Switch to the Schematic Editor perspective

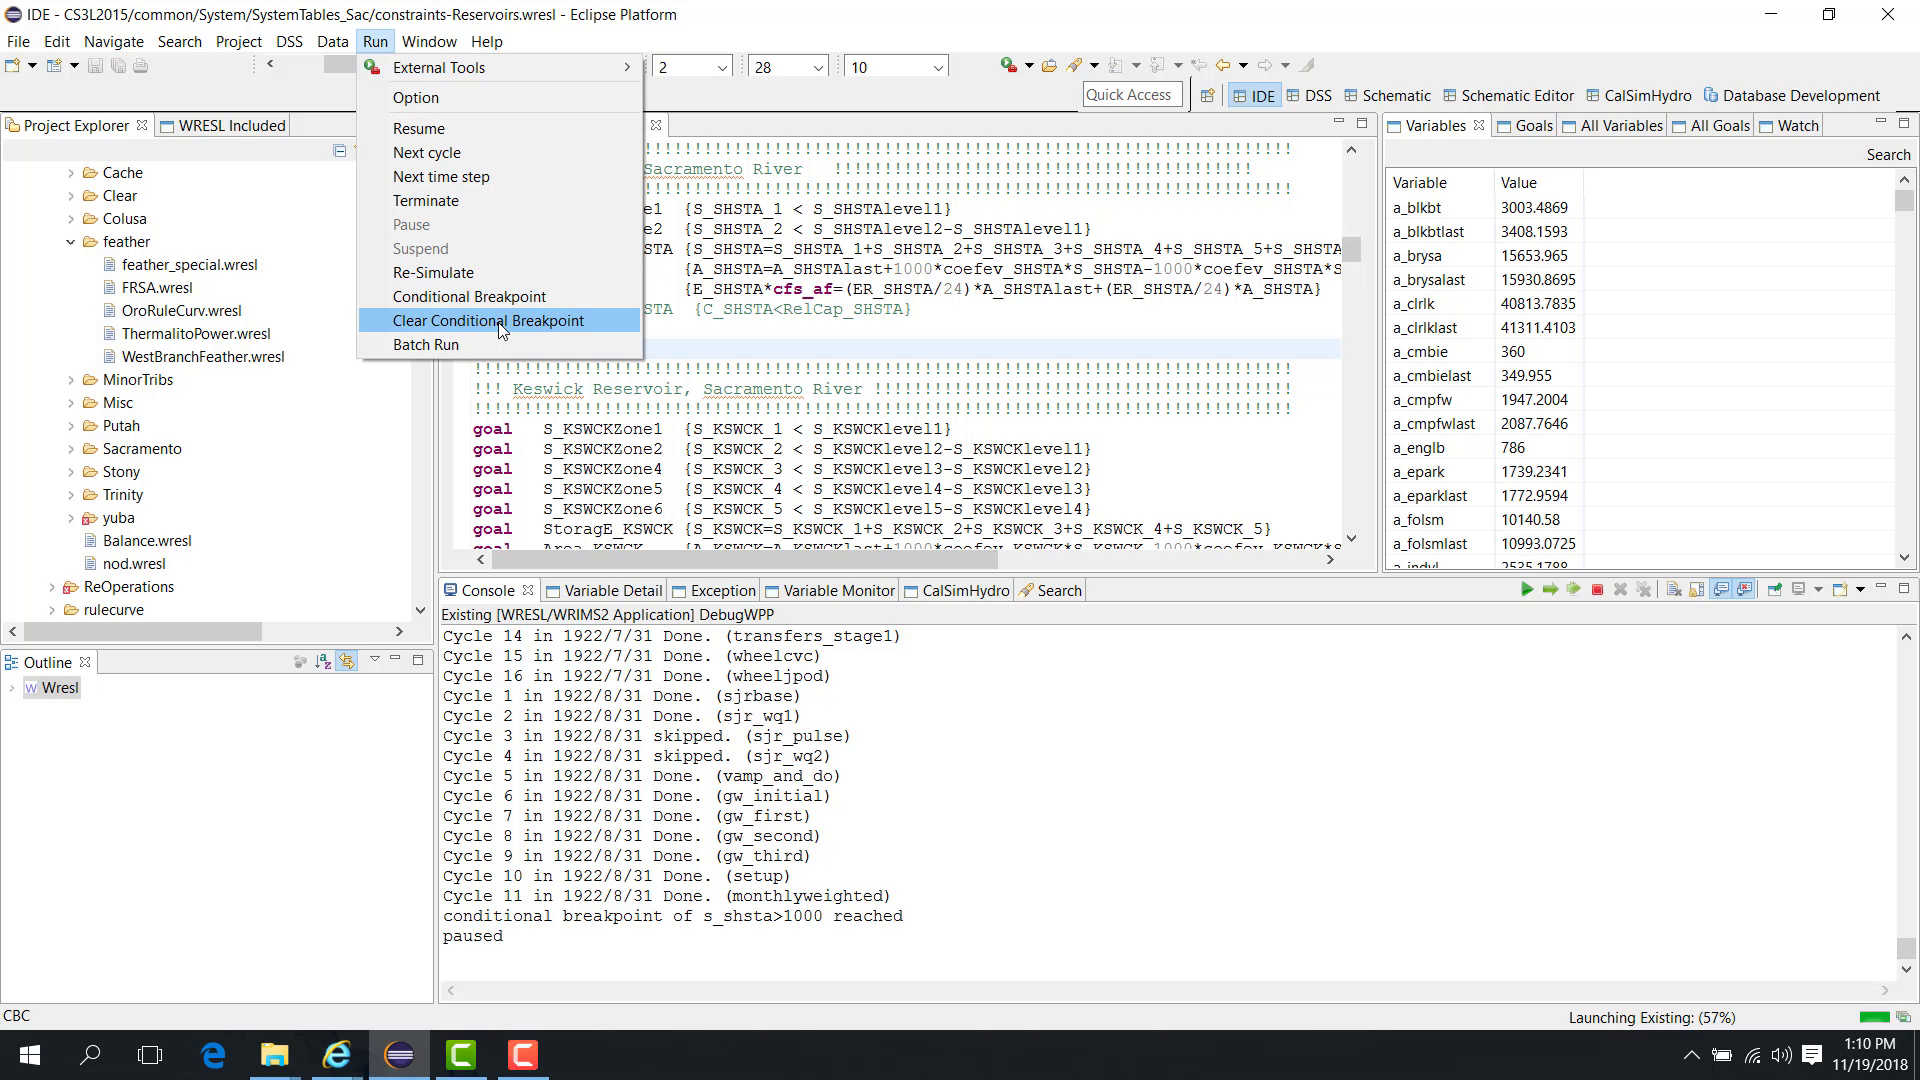1509,96
